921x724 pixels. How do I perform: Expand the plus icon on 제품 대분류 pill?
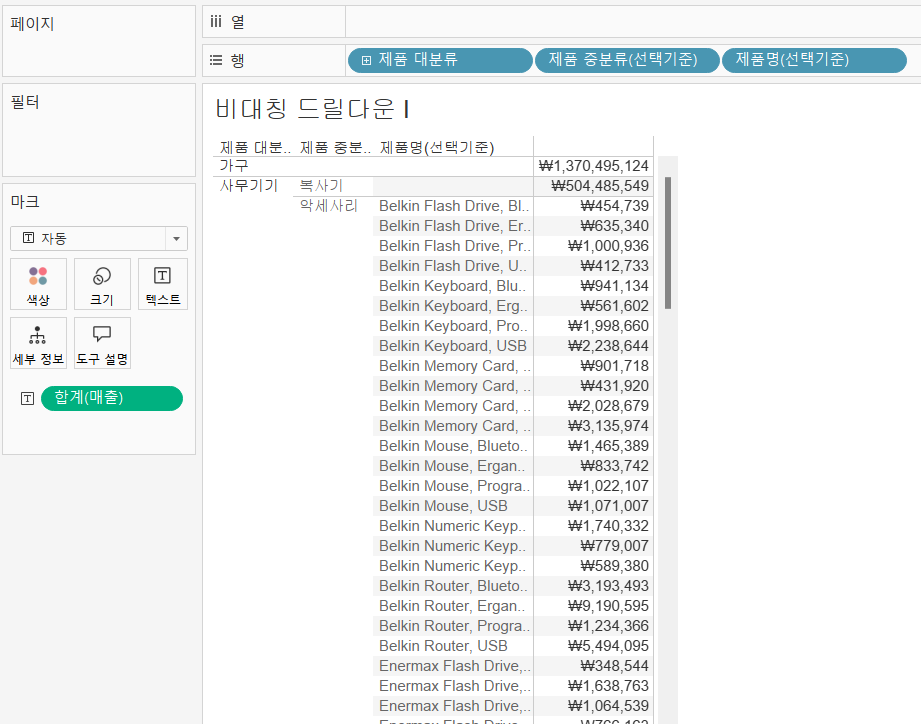366,60
